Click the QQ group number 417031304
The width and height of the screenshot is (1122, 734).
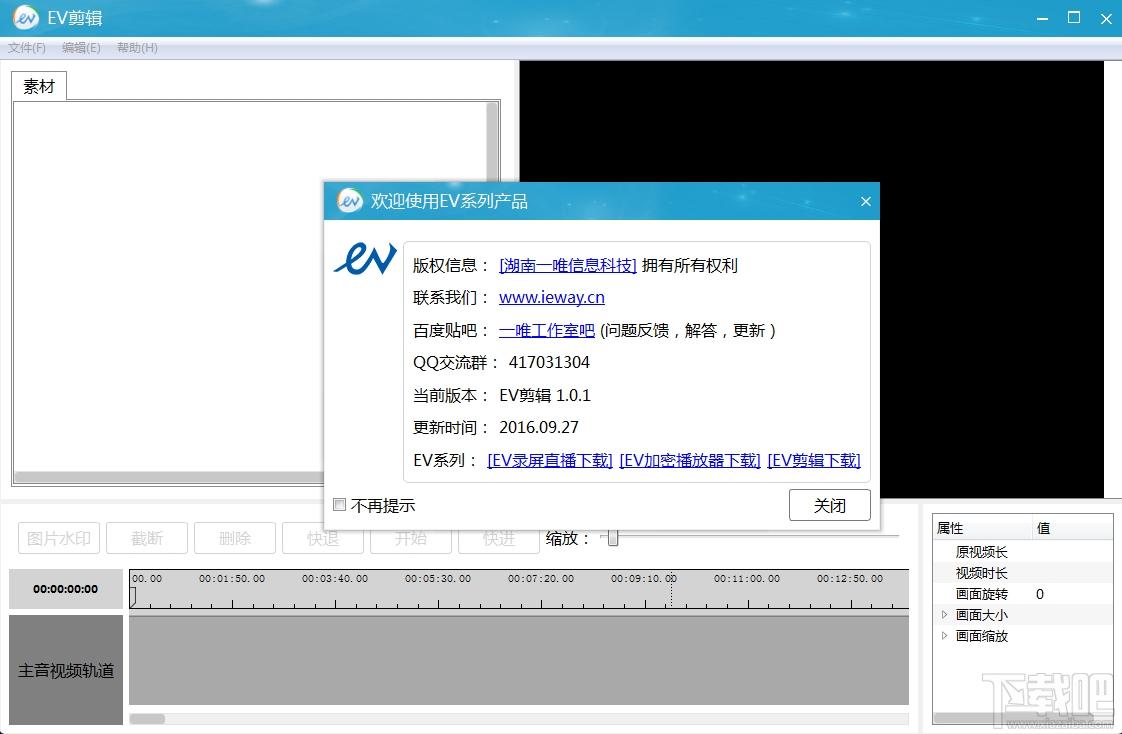[x=549, y=363]
